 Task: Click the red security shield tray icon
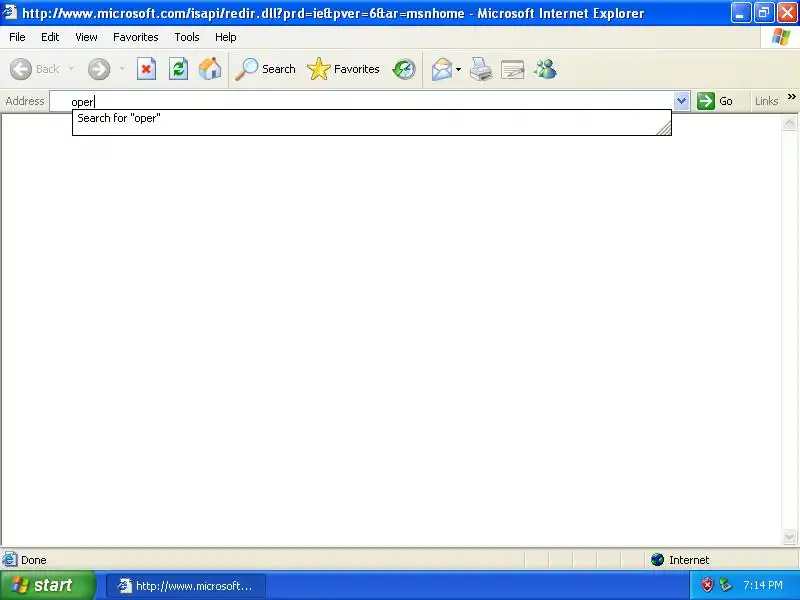pos(707,585)
